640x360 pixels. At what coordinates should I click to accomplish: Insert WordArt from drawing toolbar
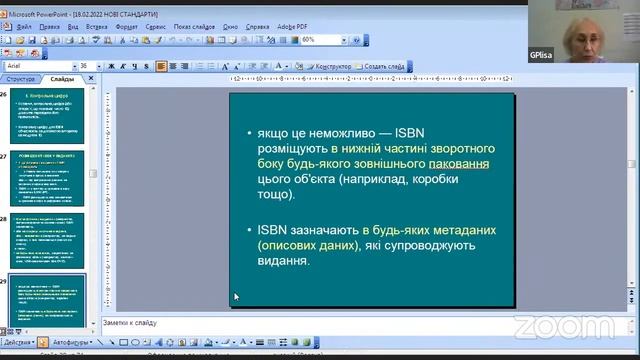(158, 342)
